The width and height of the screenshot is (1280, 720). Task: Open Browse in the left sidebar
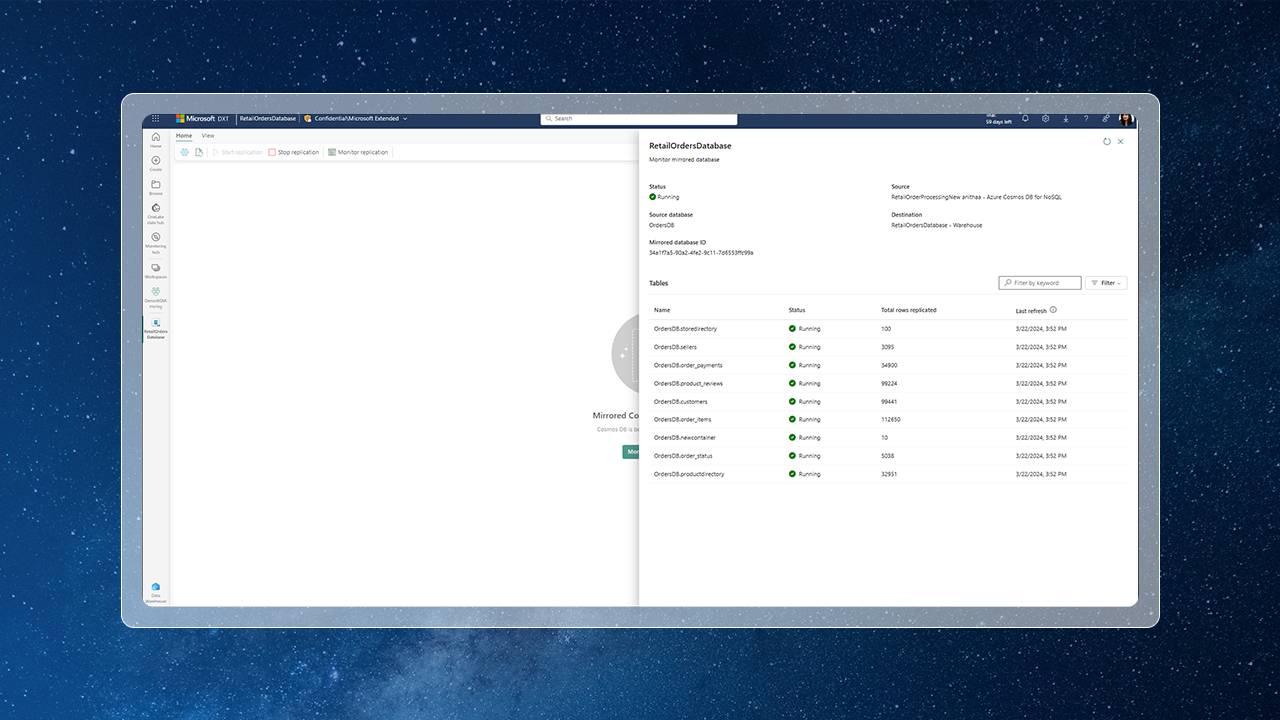(x=155, y=186)
